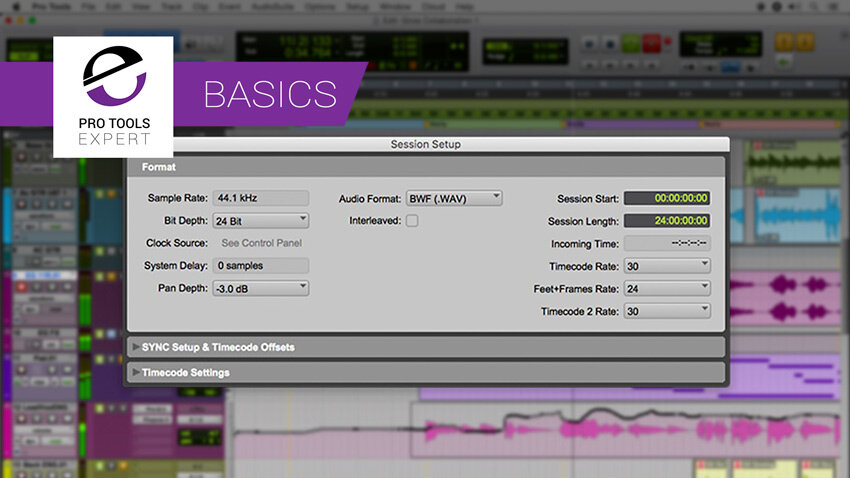Click the Format section header
The image size is (850, 478).
pyautogui.click(x=426, y=167)
